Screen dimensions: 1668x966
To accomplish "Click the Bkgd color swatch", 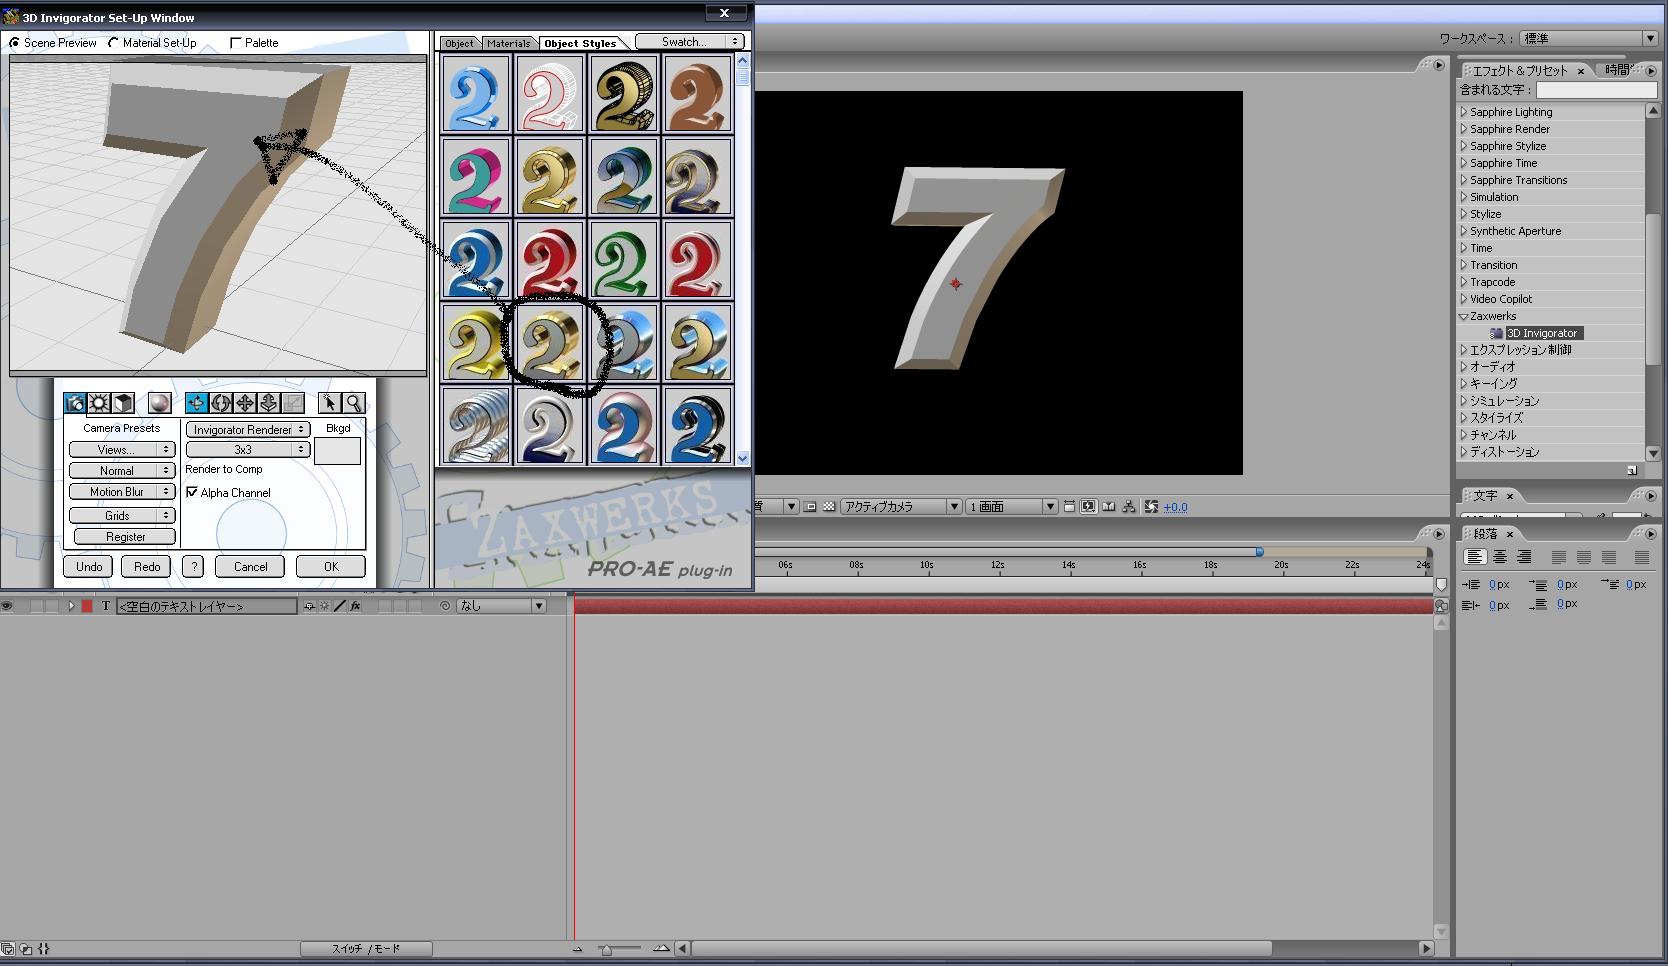I will pos(337,451).
